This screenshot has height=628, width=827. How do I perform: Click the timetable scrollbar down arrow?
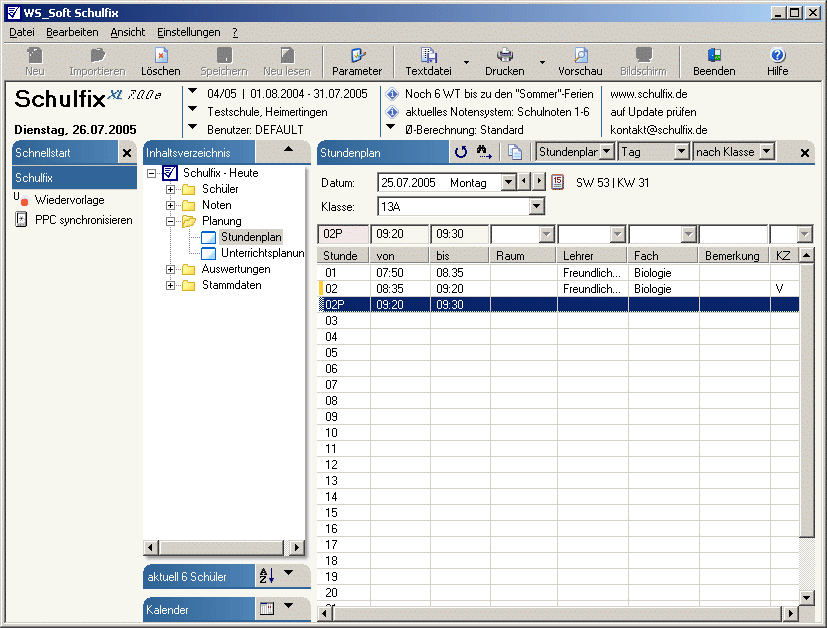click(806, 597)
